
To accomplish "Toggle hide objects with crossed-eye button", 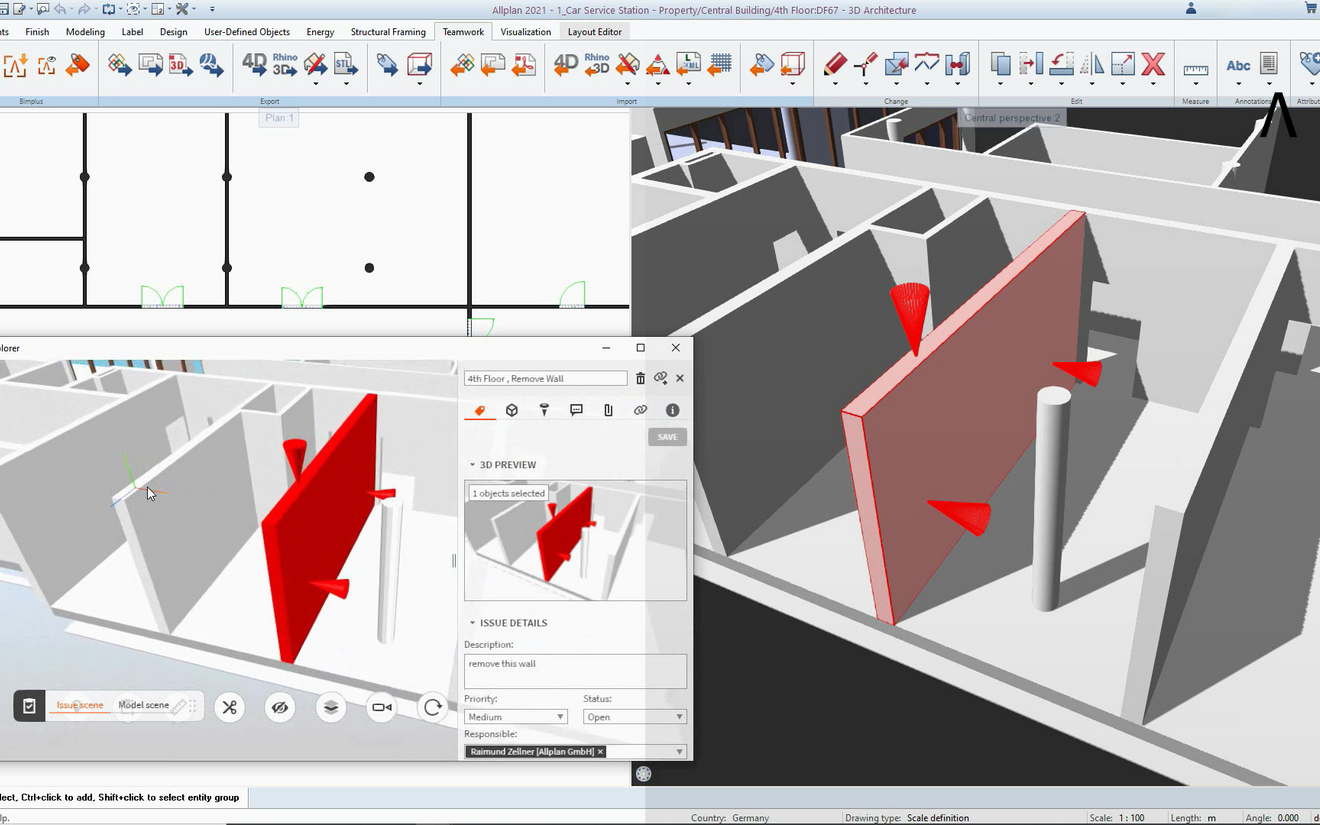I will pyautogui.click(x=281, y=707).
